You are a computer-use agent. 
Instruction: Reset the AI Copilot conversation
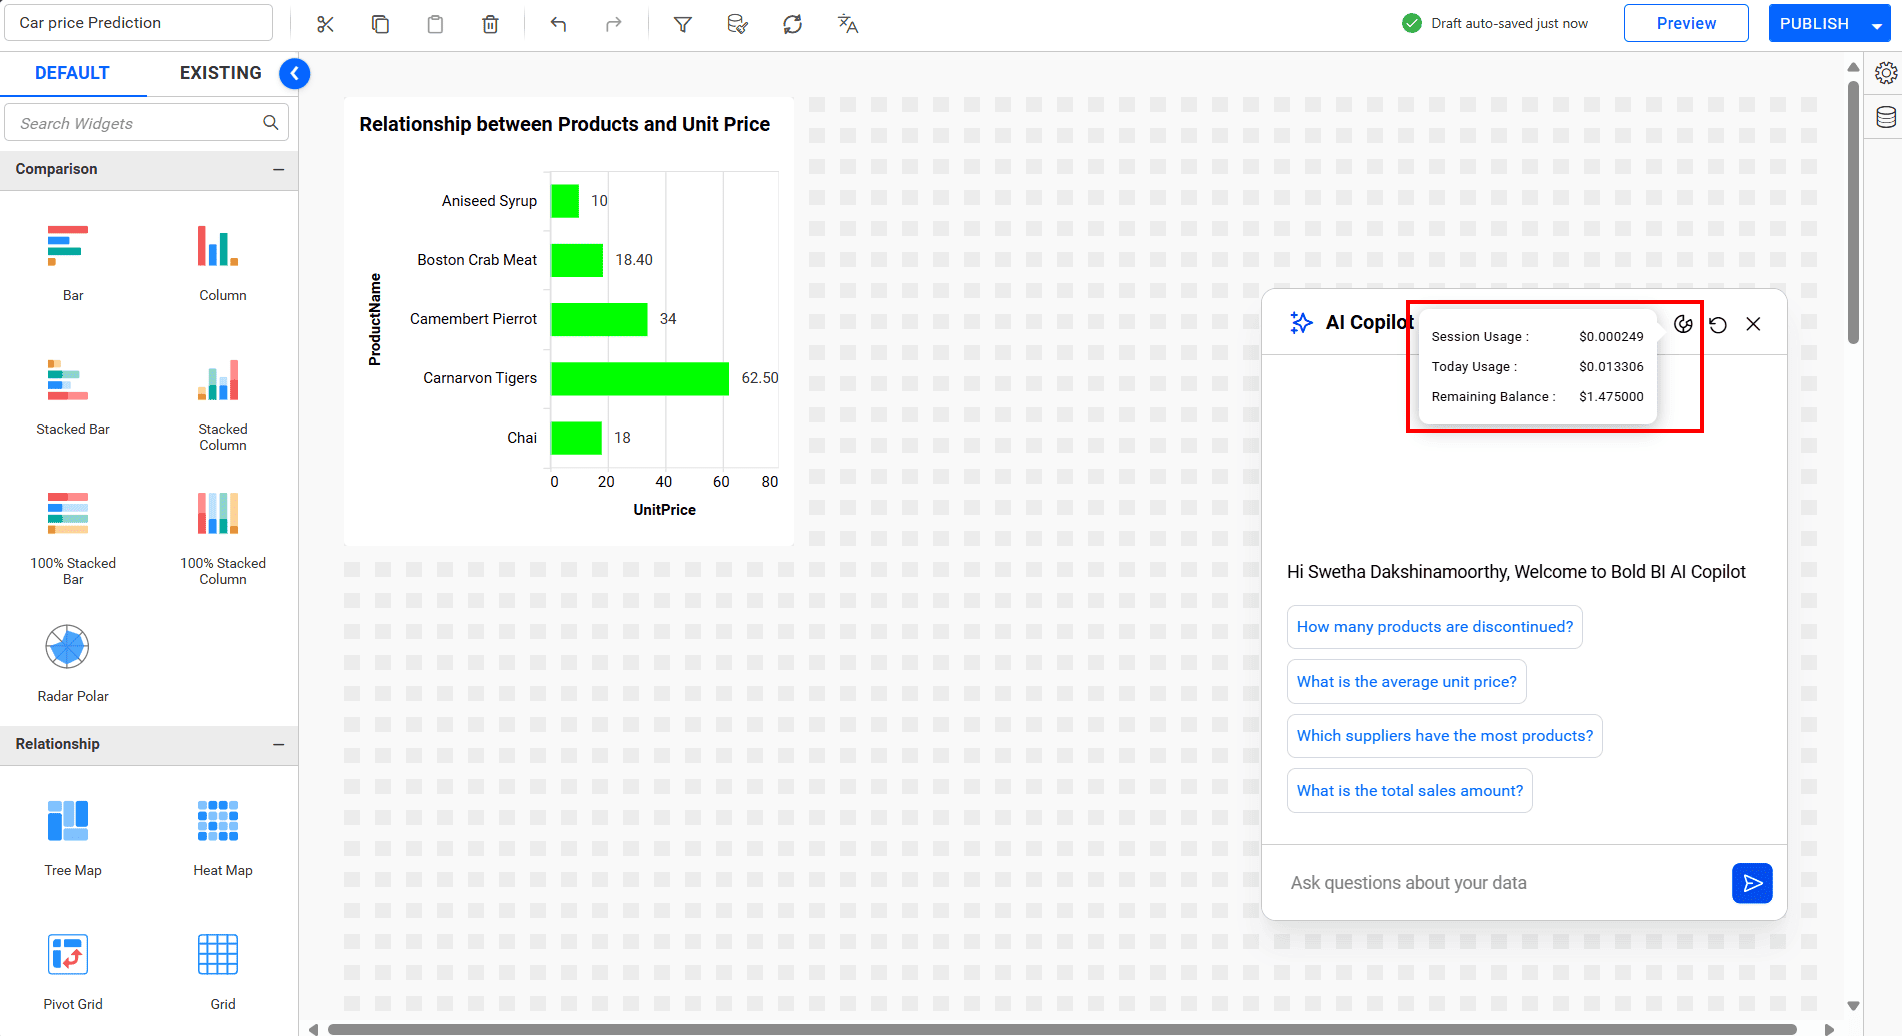pyautogui.click(x=1718, y=324)
